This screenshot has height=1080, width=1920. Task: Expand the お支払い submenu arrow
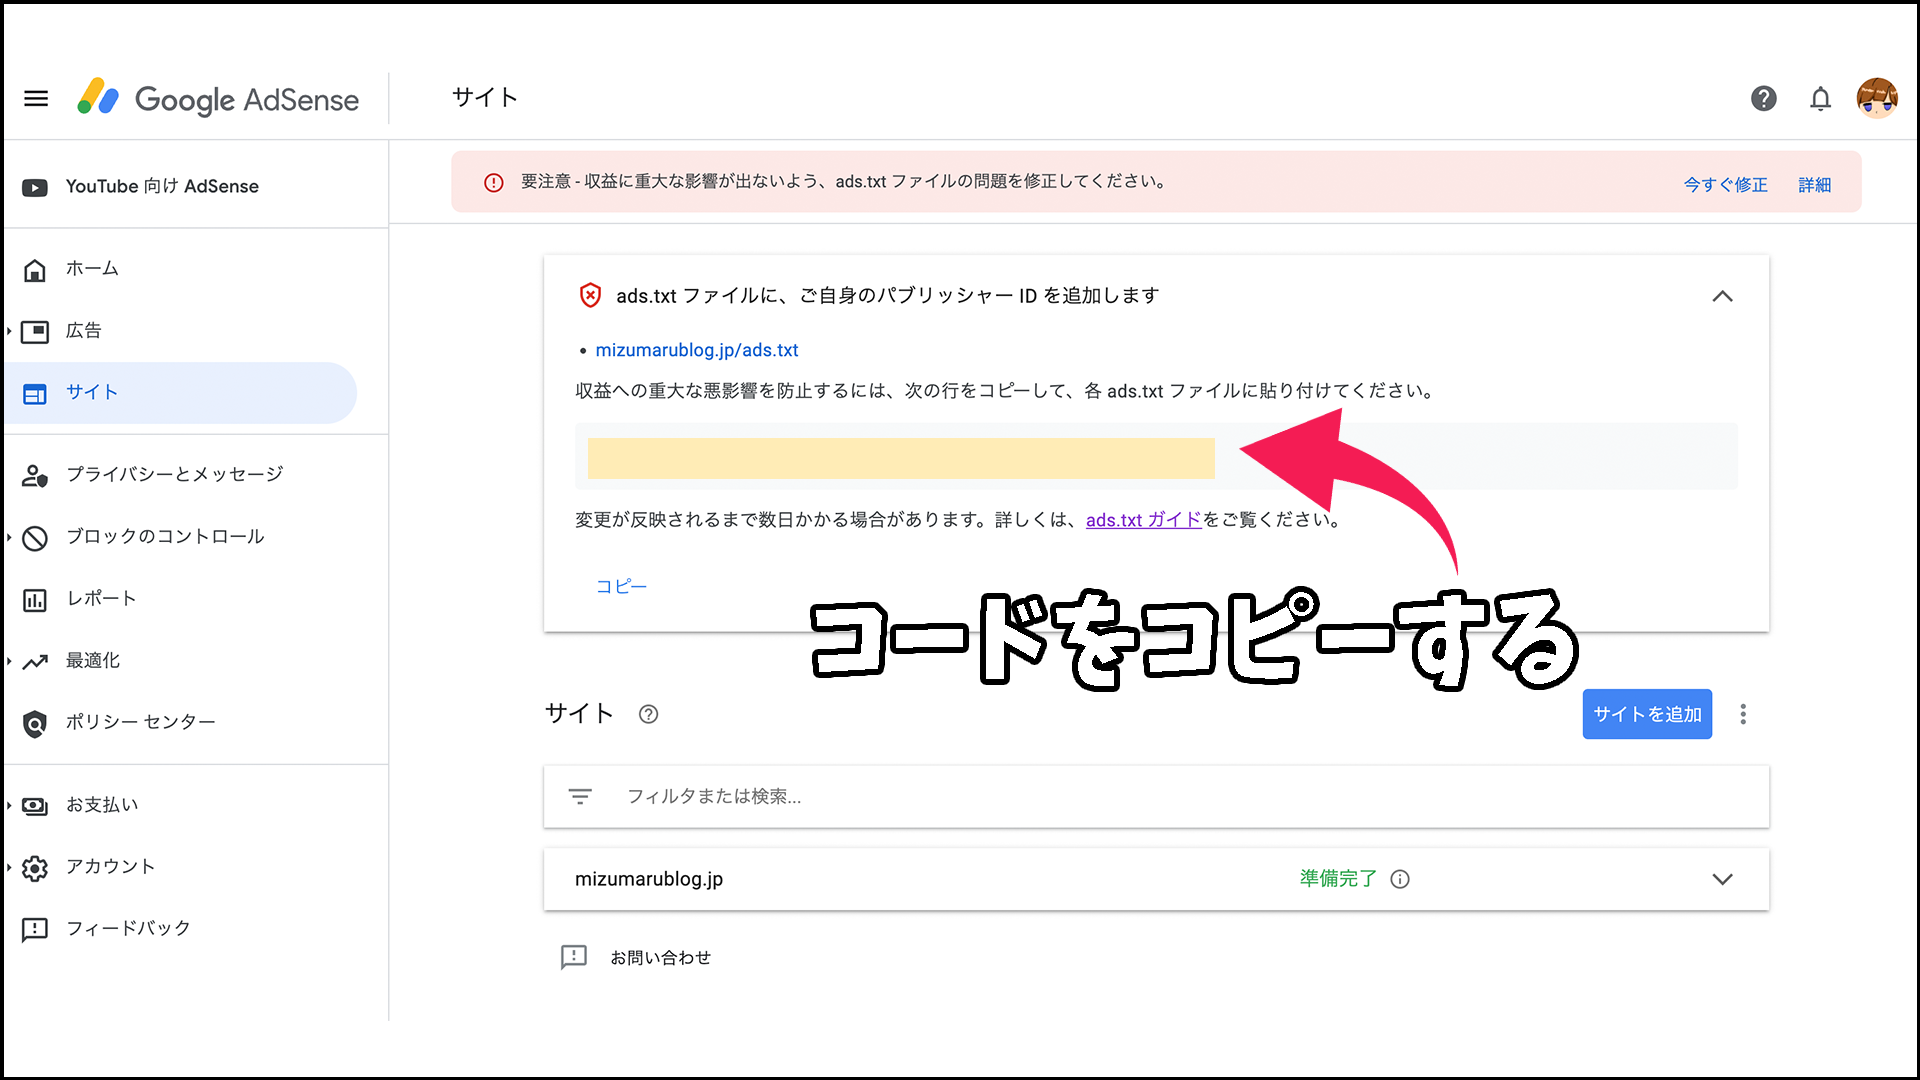[x=9, y=805]
